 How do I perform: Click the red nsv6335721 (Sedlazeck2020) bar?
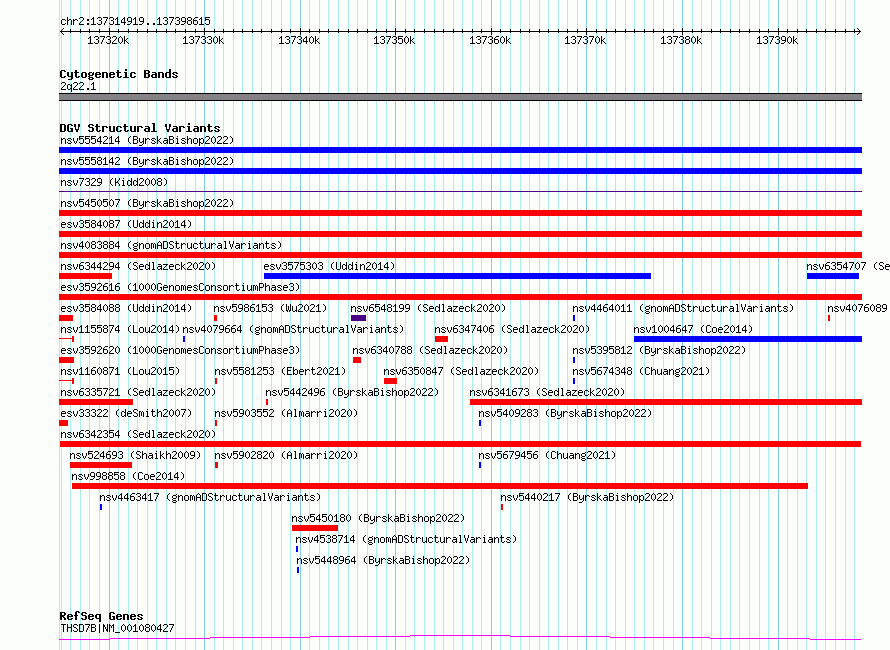(96, 402)
